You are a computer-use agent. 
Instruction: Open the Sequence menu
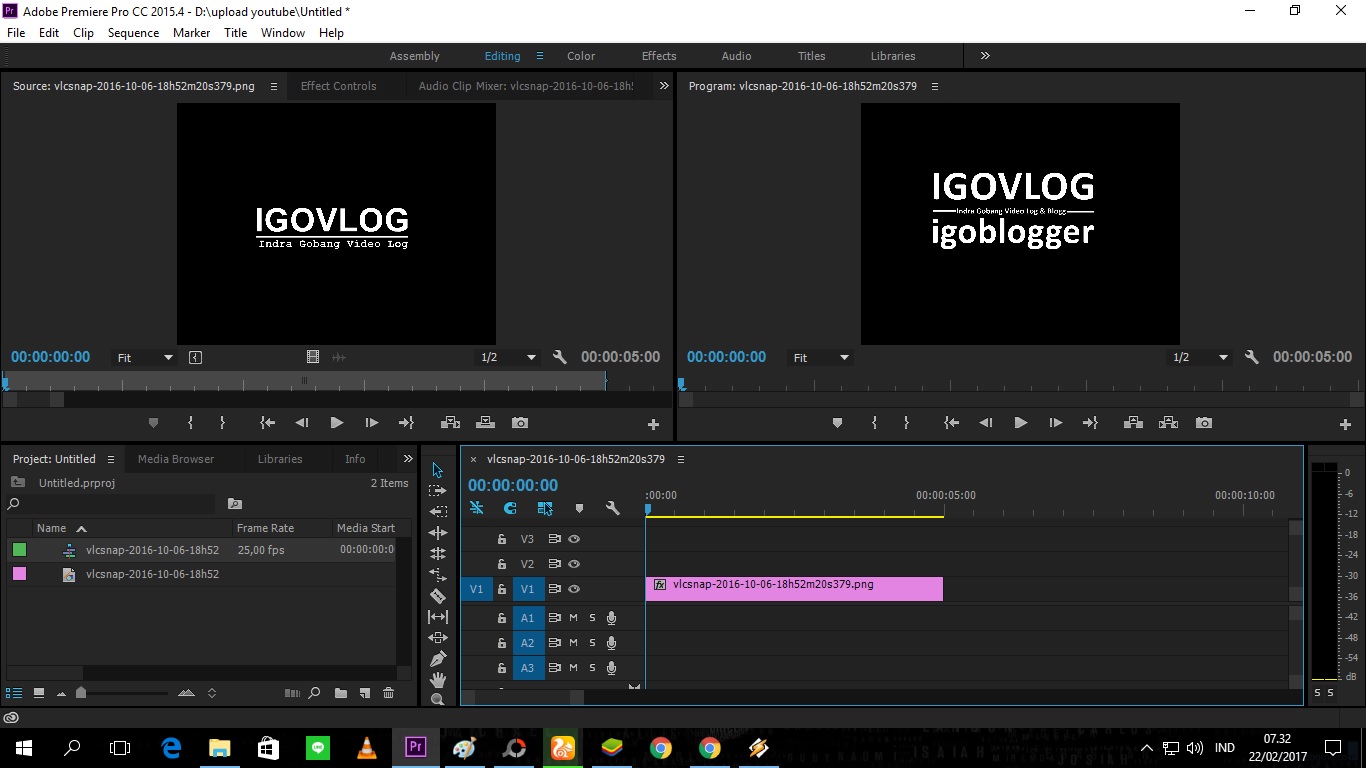(133, 32)
